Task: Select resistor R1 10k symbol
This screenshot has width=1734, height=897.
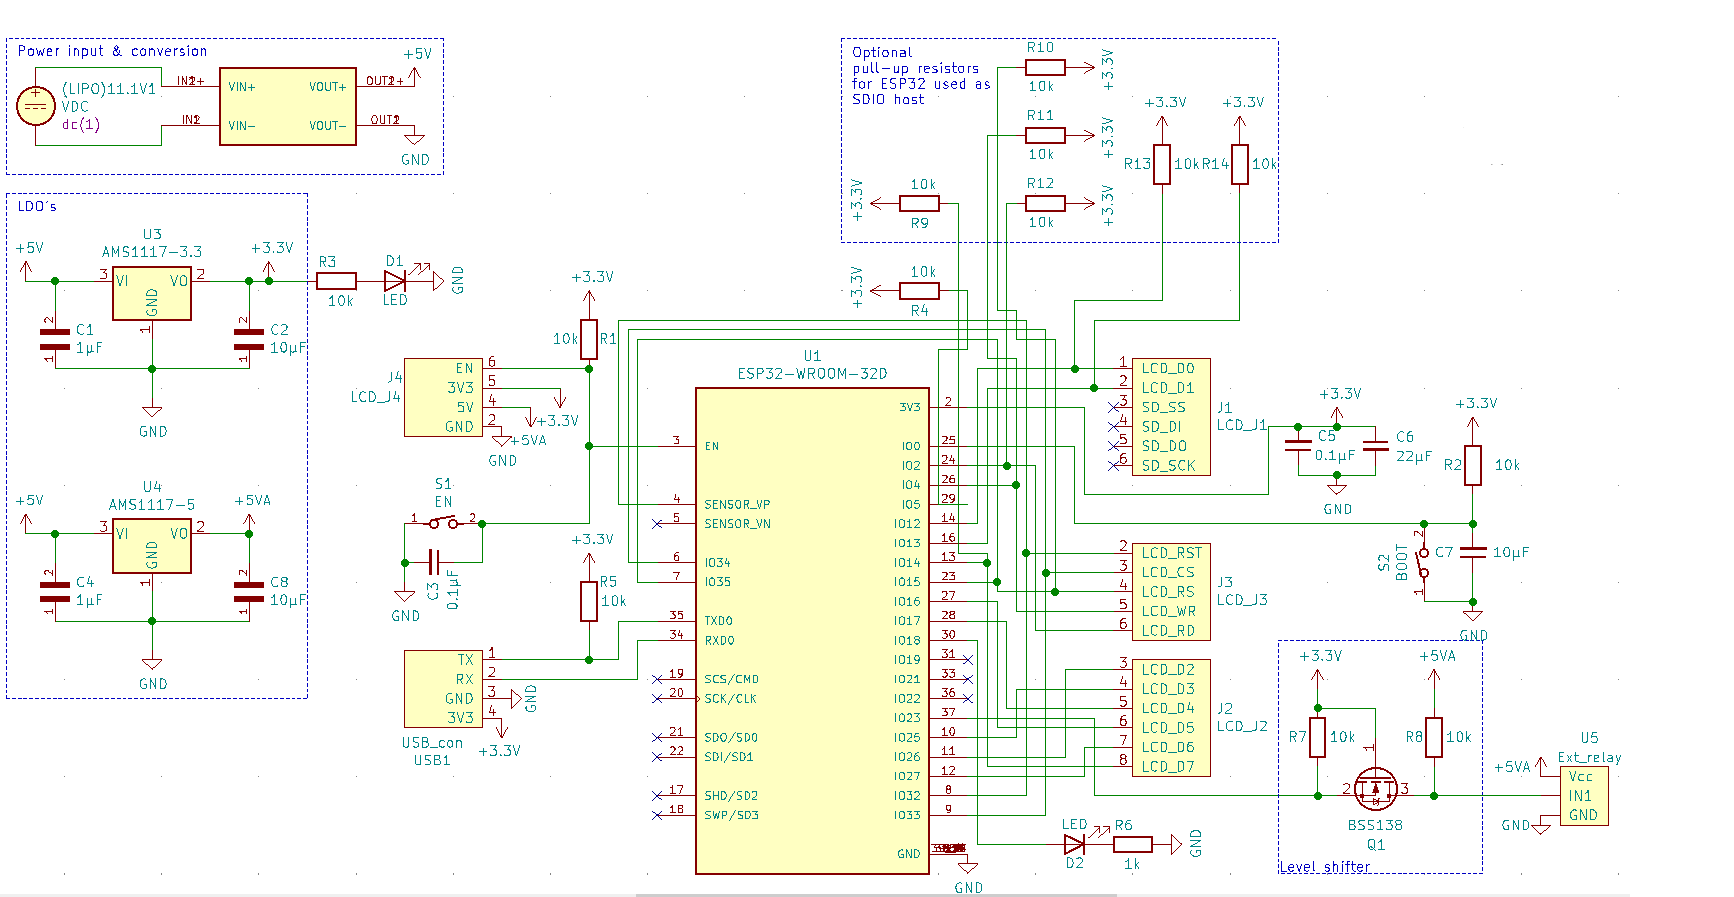Action: point(589,339)
